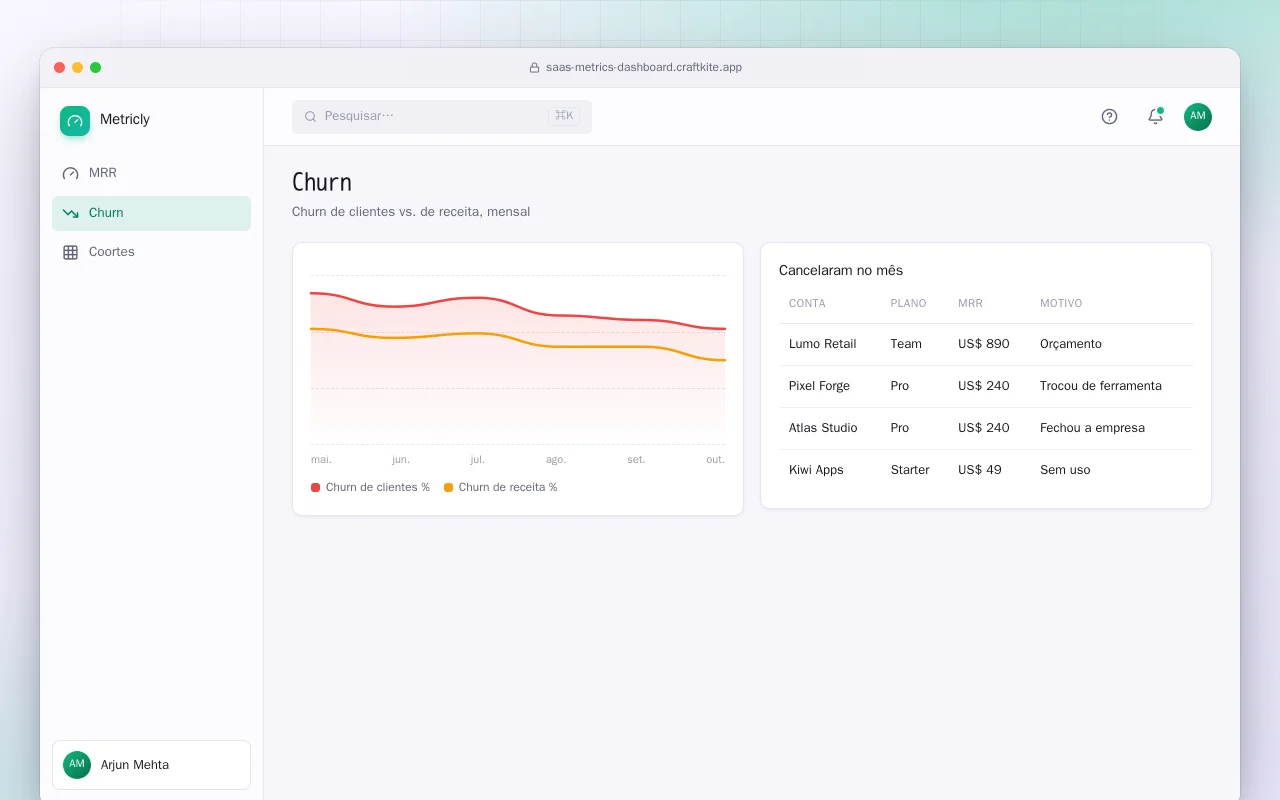Toggle Churn de receita % legend swatch
Viewport: 1280px width, 800px height.
point(448,488)
